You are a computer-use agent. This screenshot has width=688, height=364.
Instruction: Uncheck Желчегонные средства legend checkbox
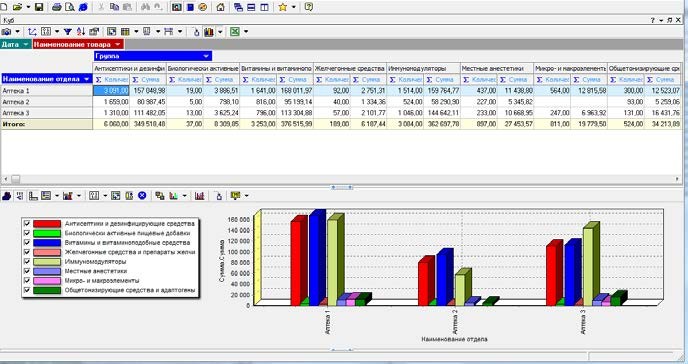tap(27, 252)
